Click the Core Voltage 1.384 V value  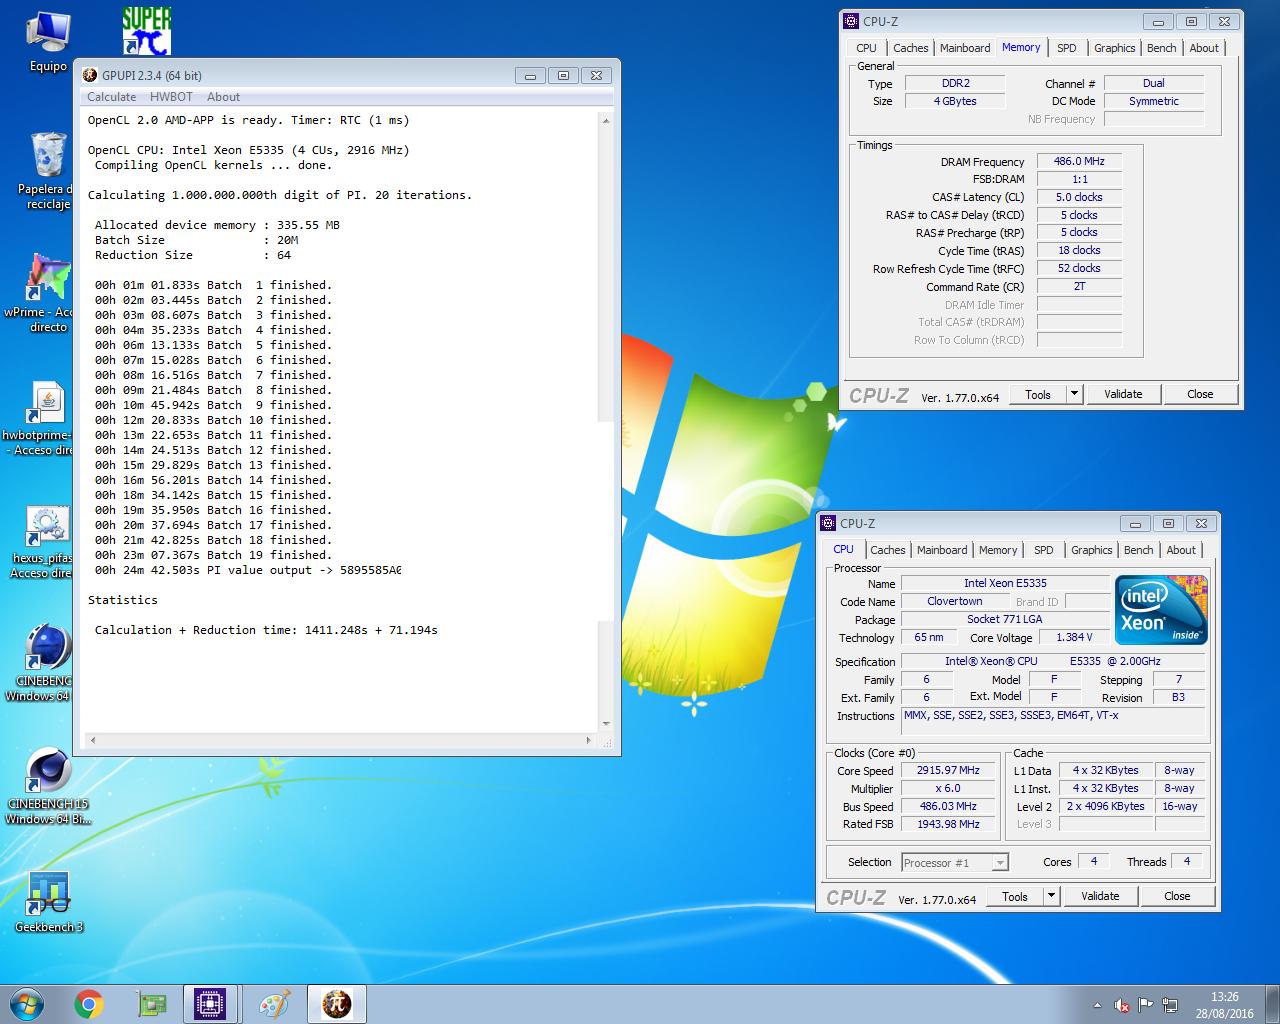point(1074,637)
